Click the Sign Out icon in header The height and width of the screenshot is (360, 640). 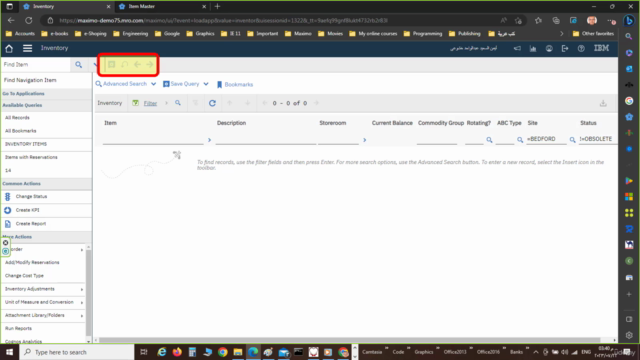pyautogui.click(x=565, y=49)
